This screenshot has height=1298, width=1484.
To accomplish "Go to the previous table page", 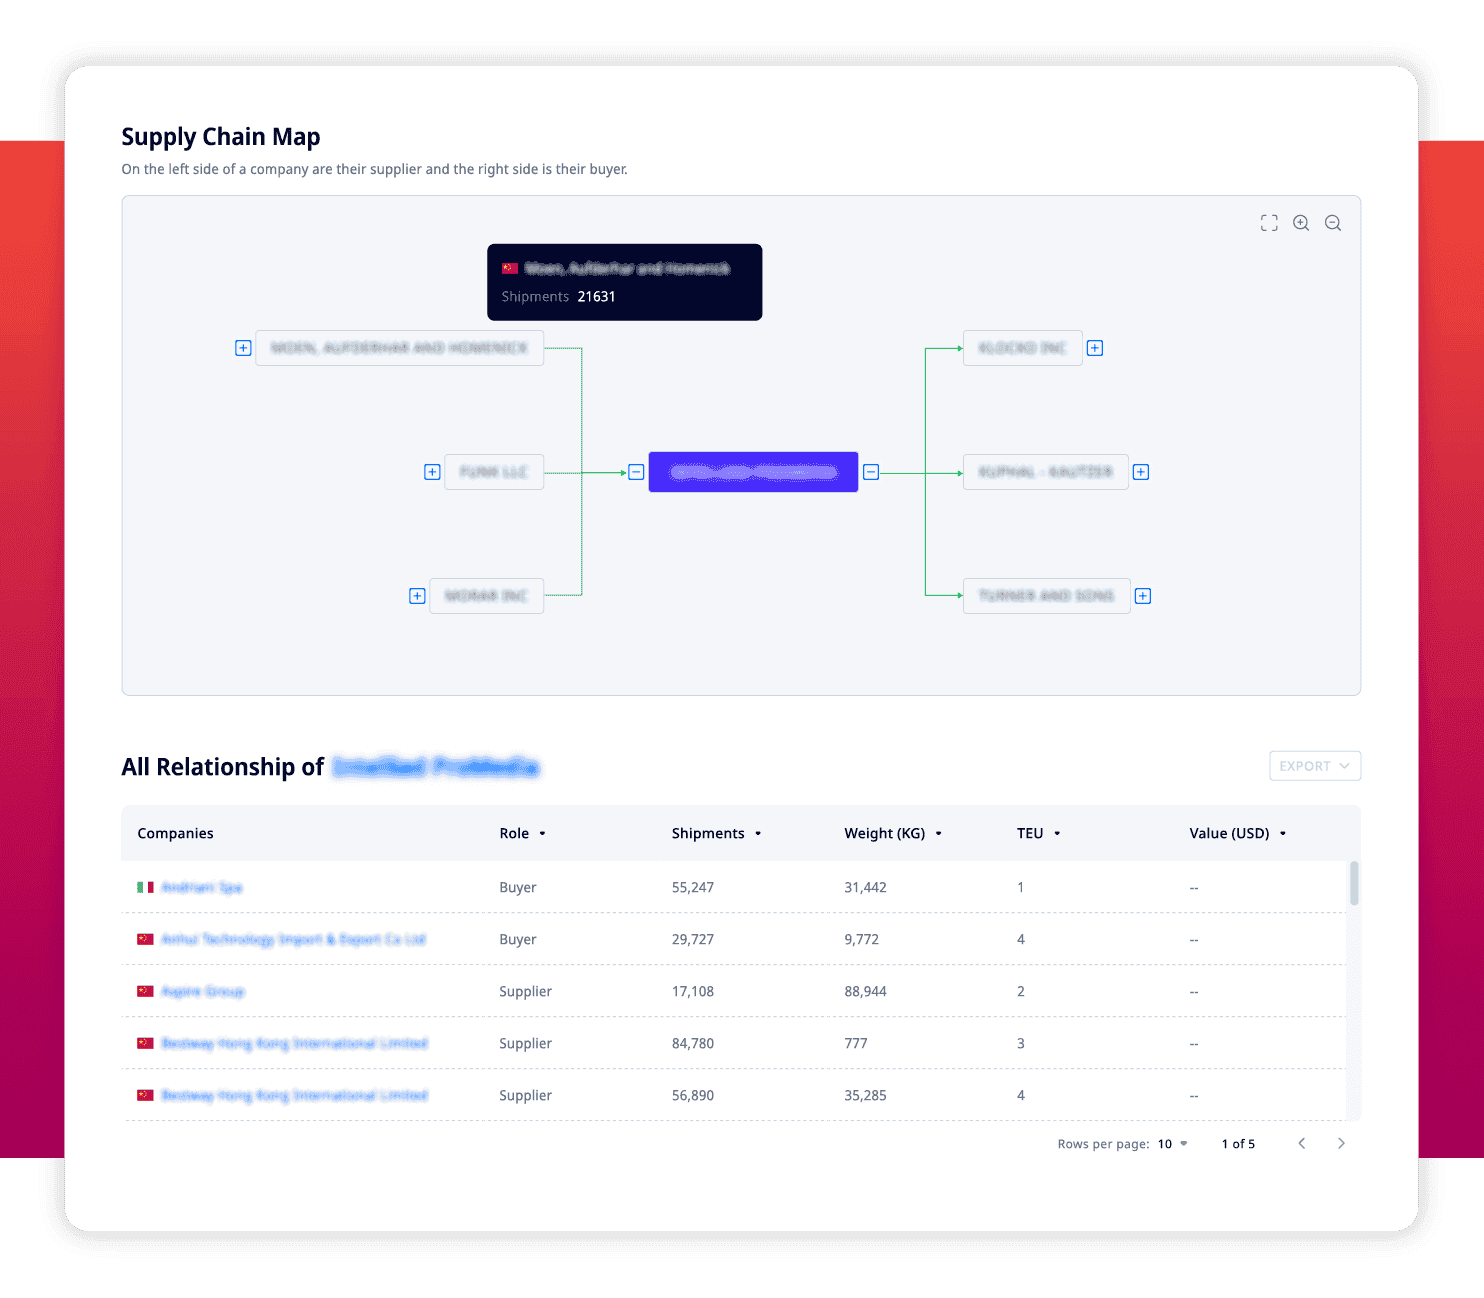I will 1301,1143.
